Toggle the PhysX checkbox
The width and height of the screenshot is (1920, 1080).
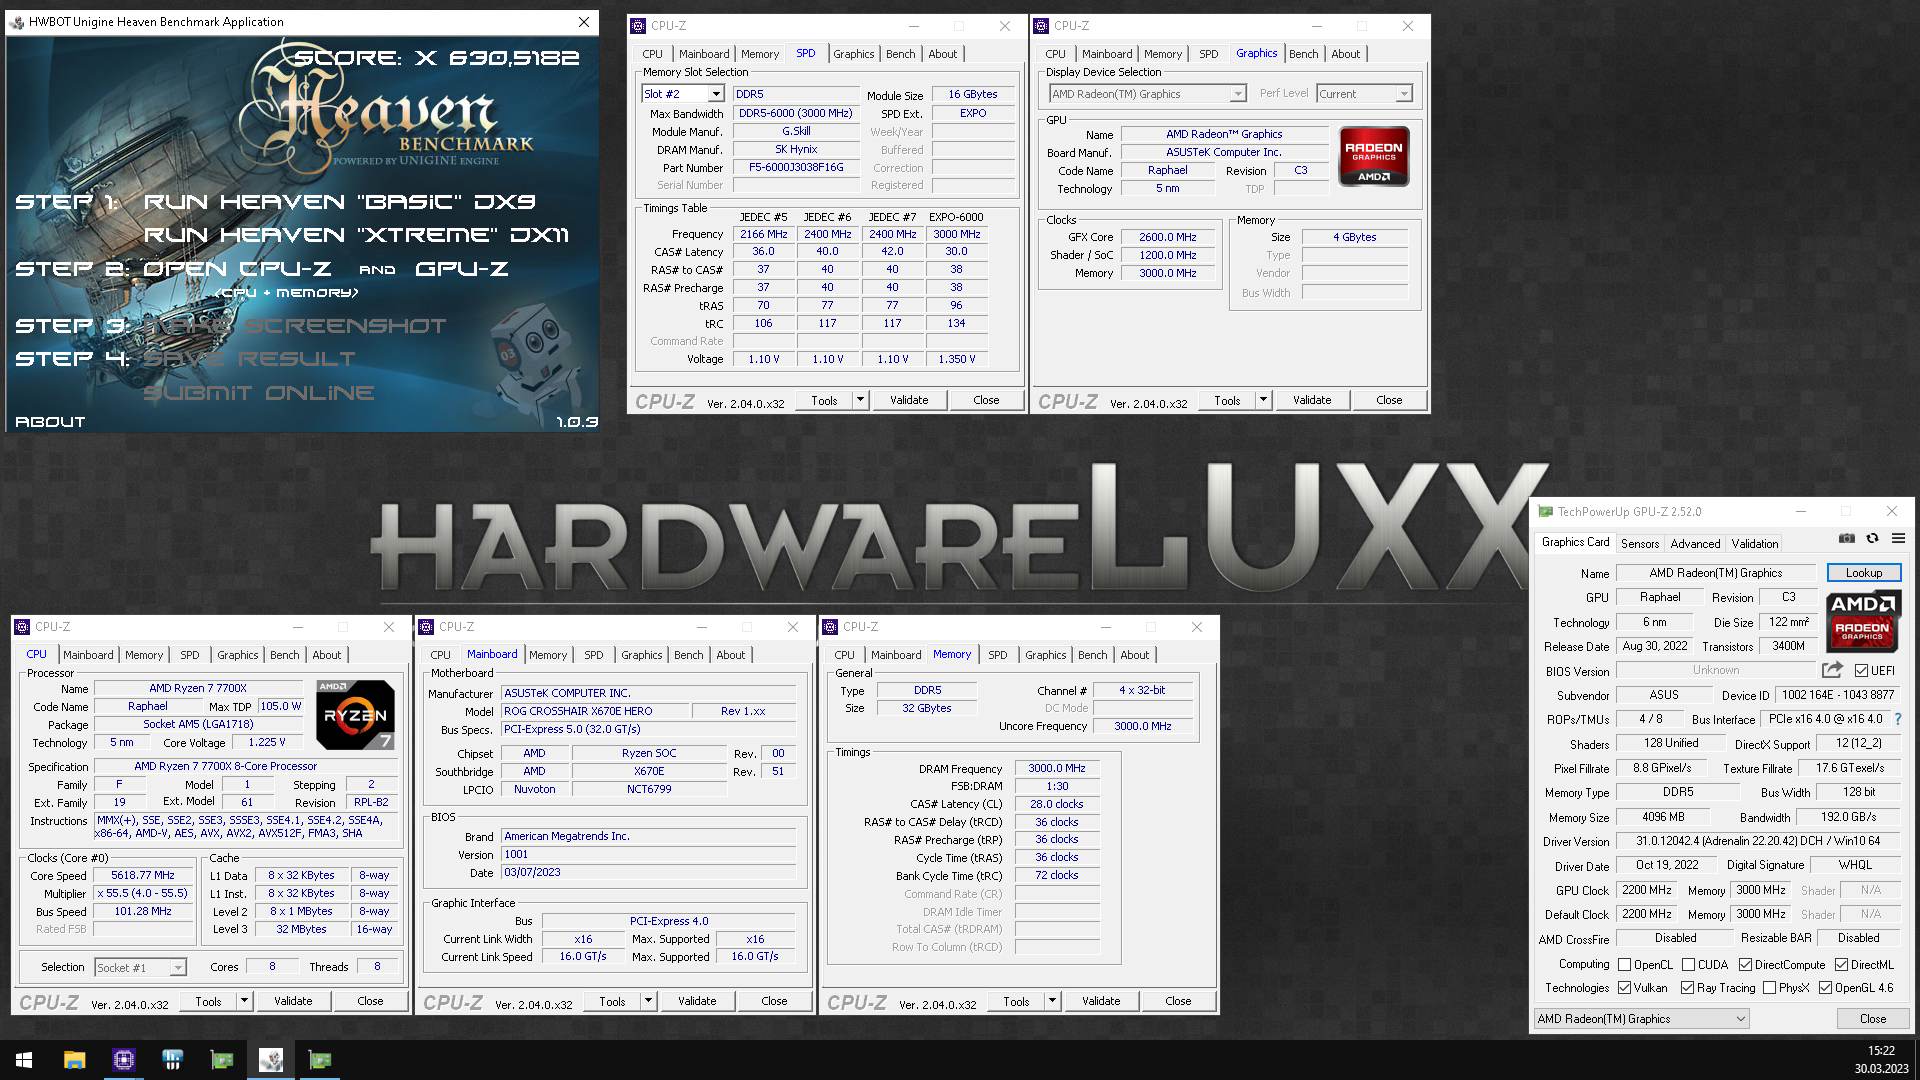point(1769,988)
